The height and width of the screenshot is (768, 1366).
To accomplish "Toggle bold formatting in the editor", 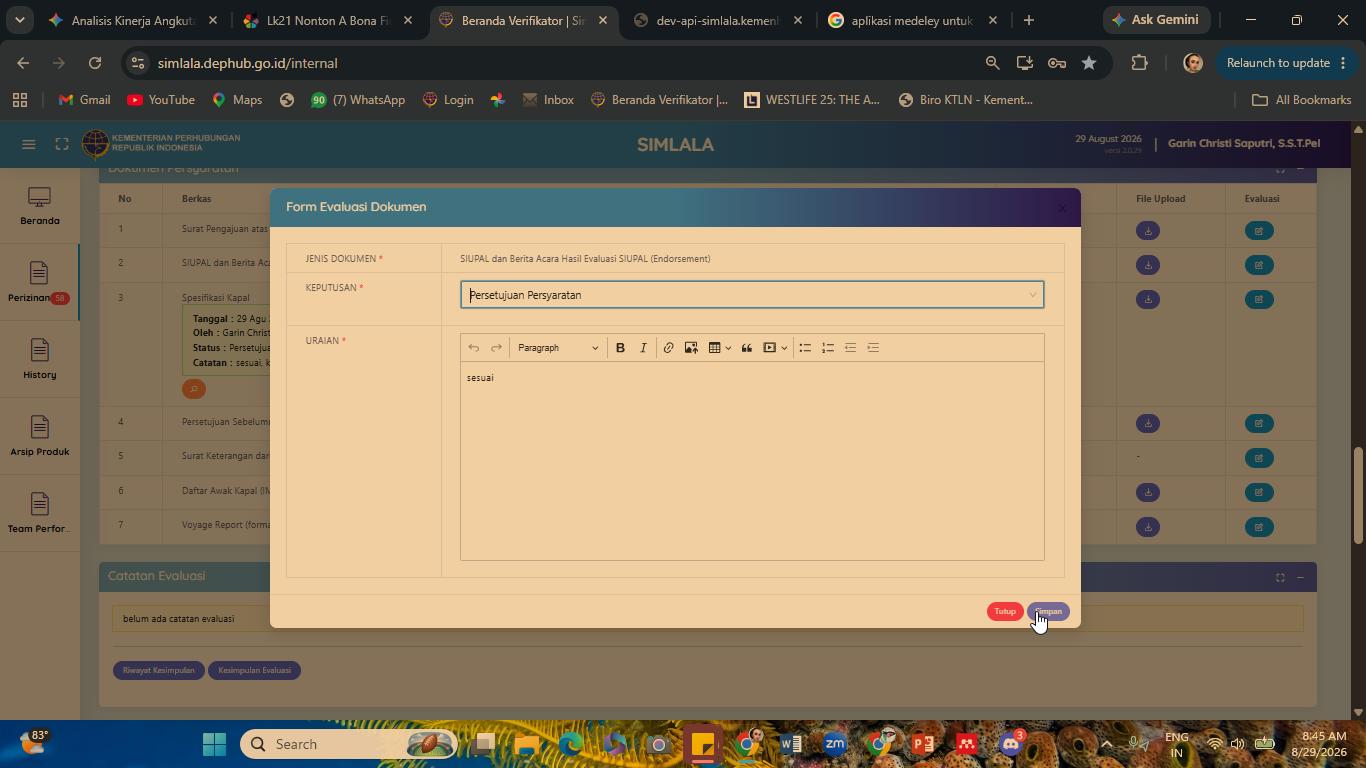I will pyautogui.click(x=620, y=348).
